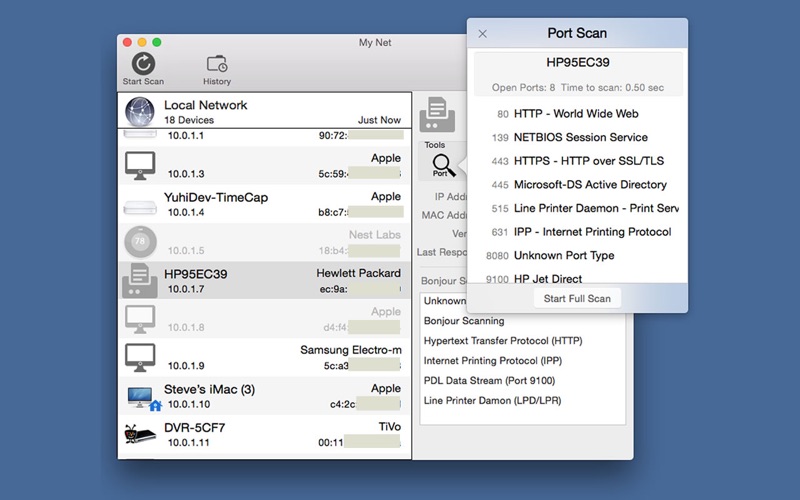Select port 445 Microsoft-DS Active Directory

coord(577,185)
